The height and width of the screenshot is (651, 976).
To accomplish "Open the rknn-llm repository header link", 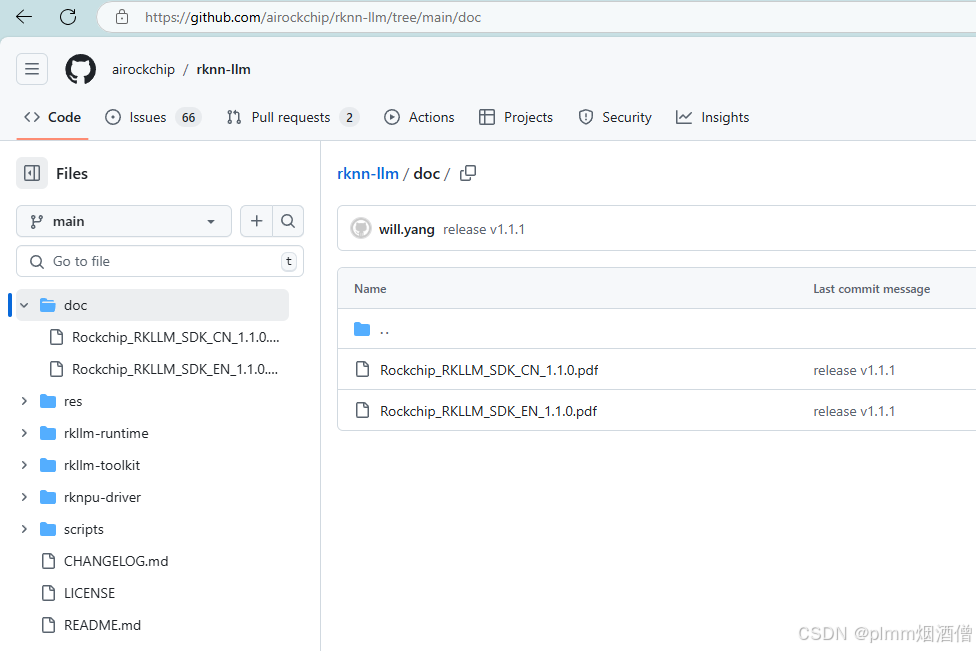I will pyautogui.click(x=223, y=69).
